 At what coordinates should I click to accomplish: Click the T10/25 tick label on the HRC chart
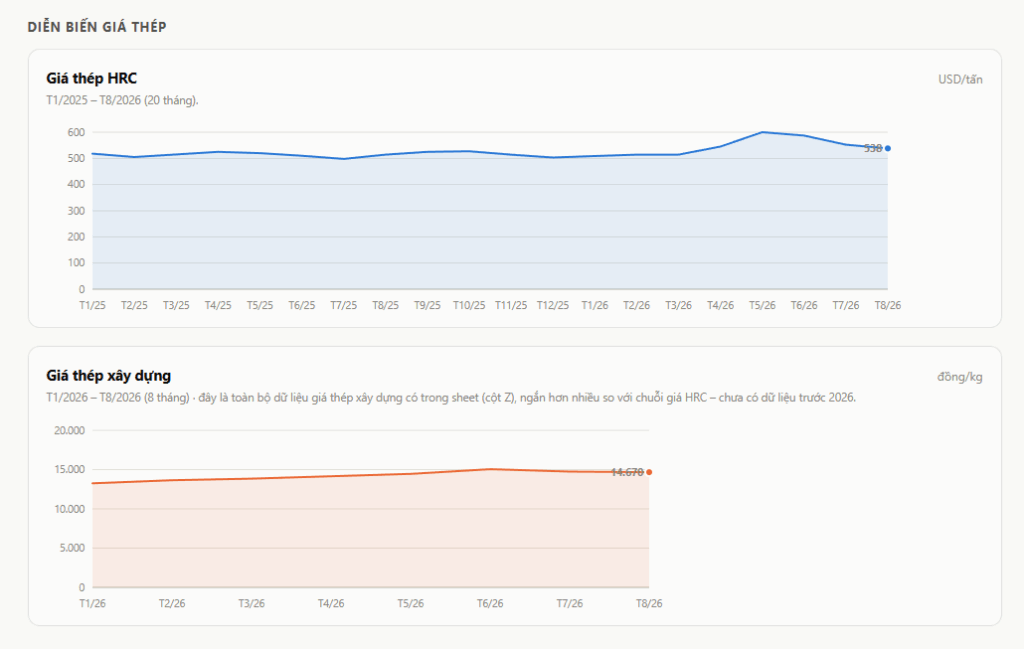click(x=469, y=306)
